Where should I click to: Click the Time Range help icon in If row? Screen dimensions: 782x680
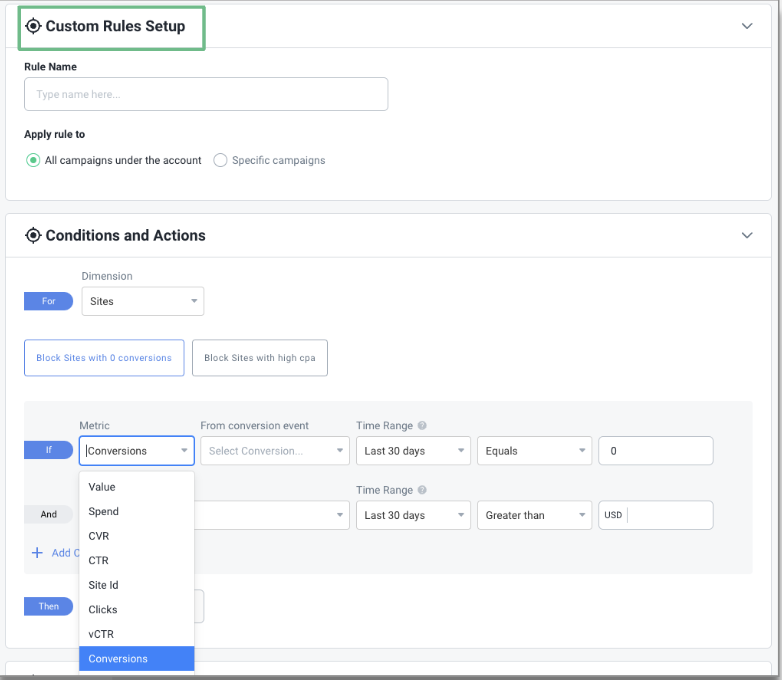point(422,427)
